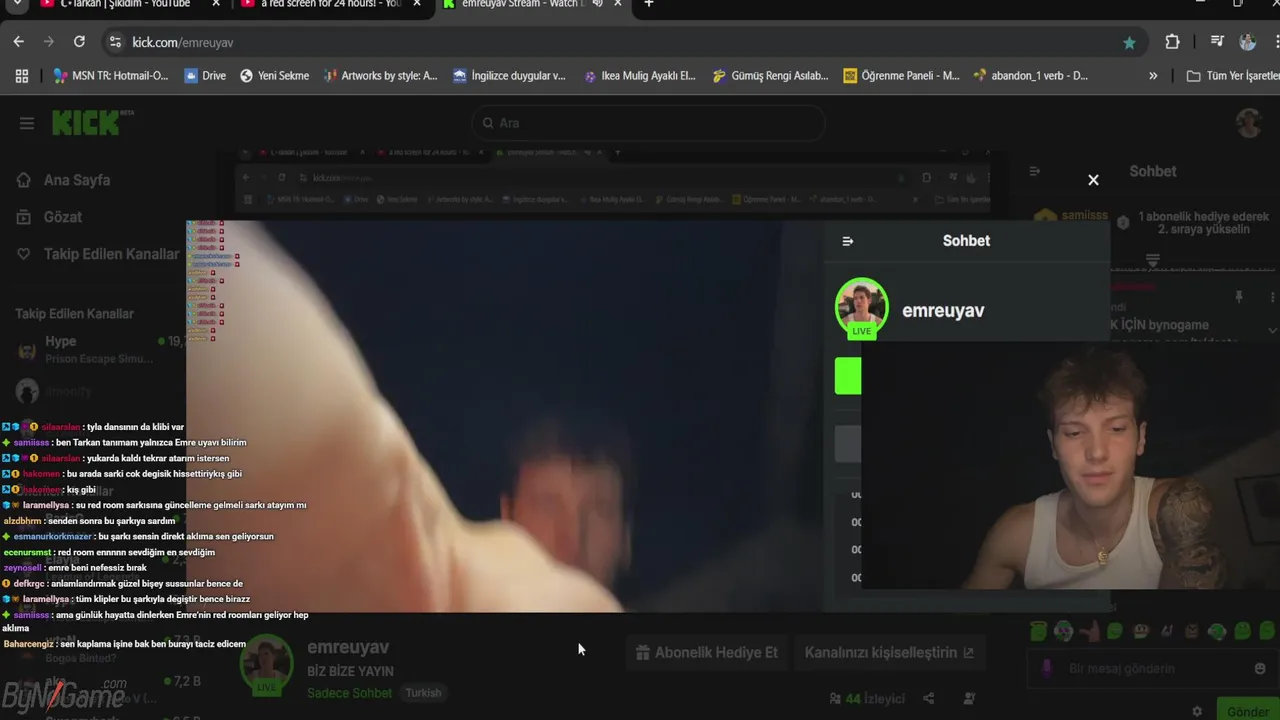Reload the kick.com page

pyautogui.click(x=79, y=42)
